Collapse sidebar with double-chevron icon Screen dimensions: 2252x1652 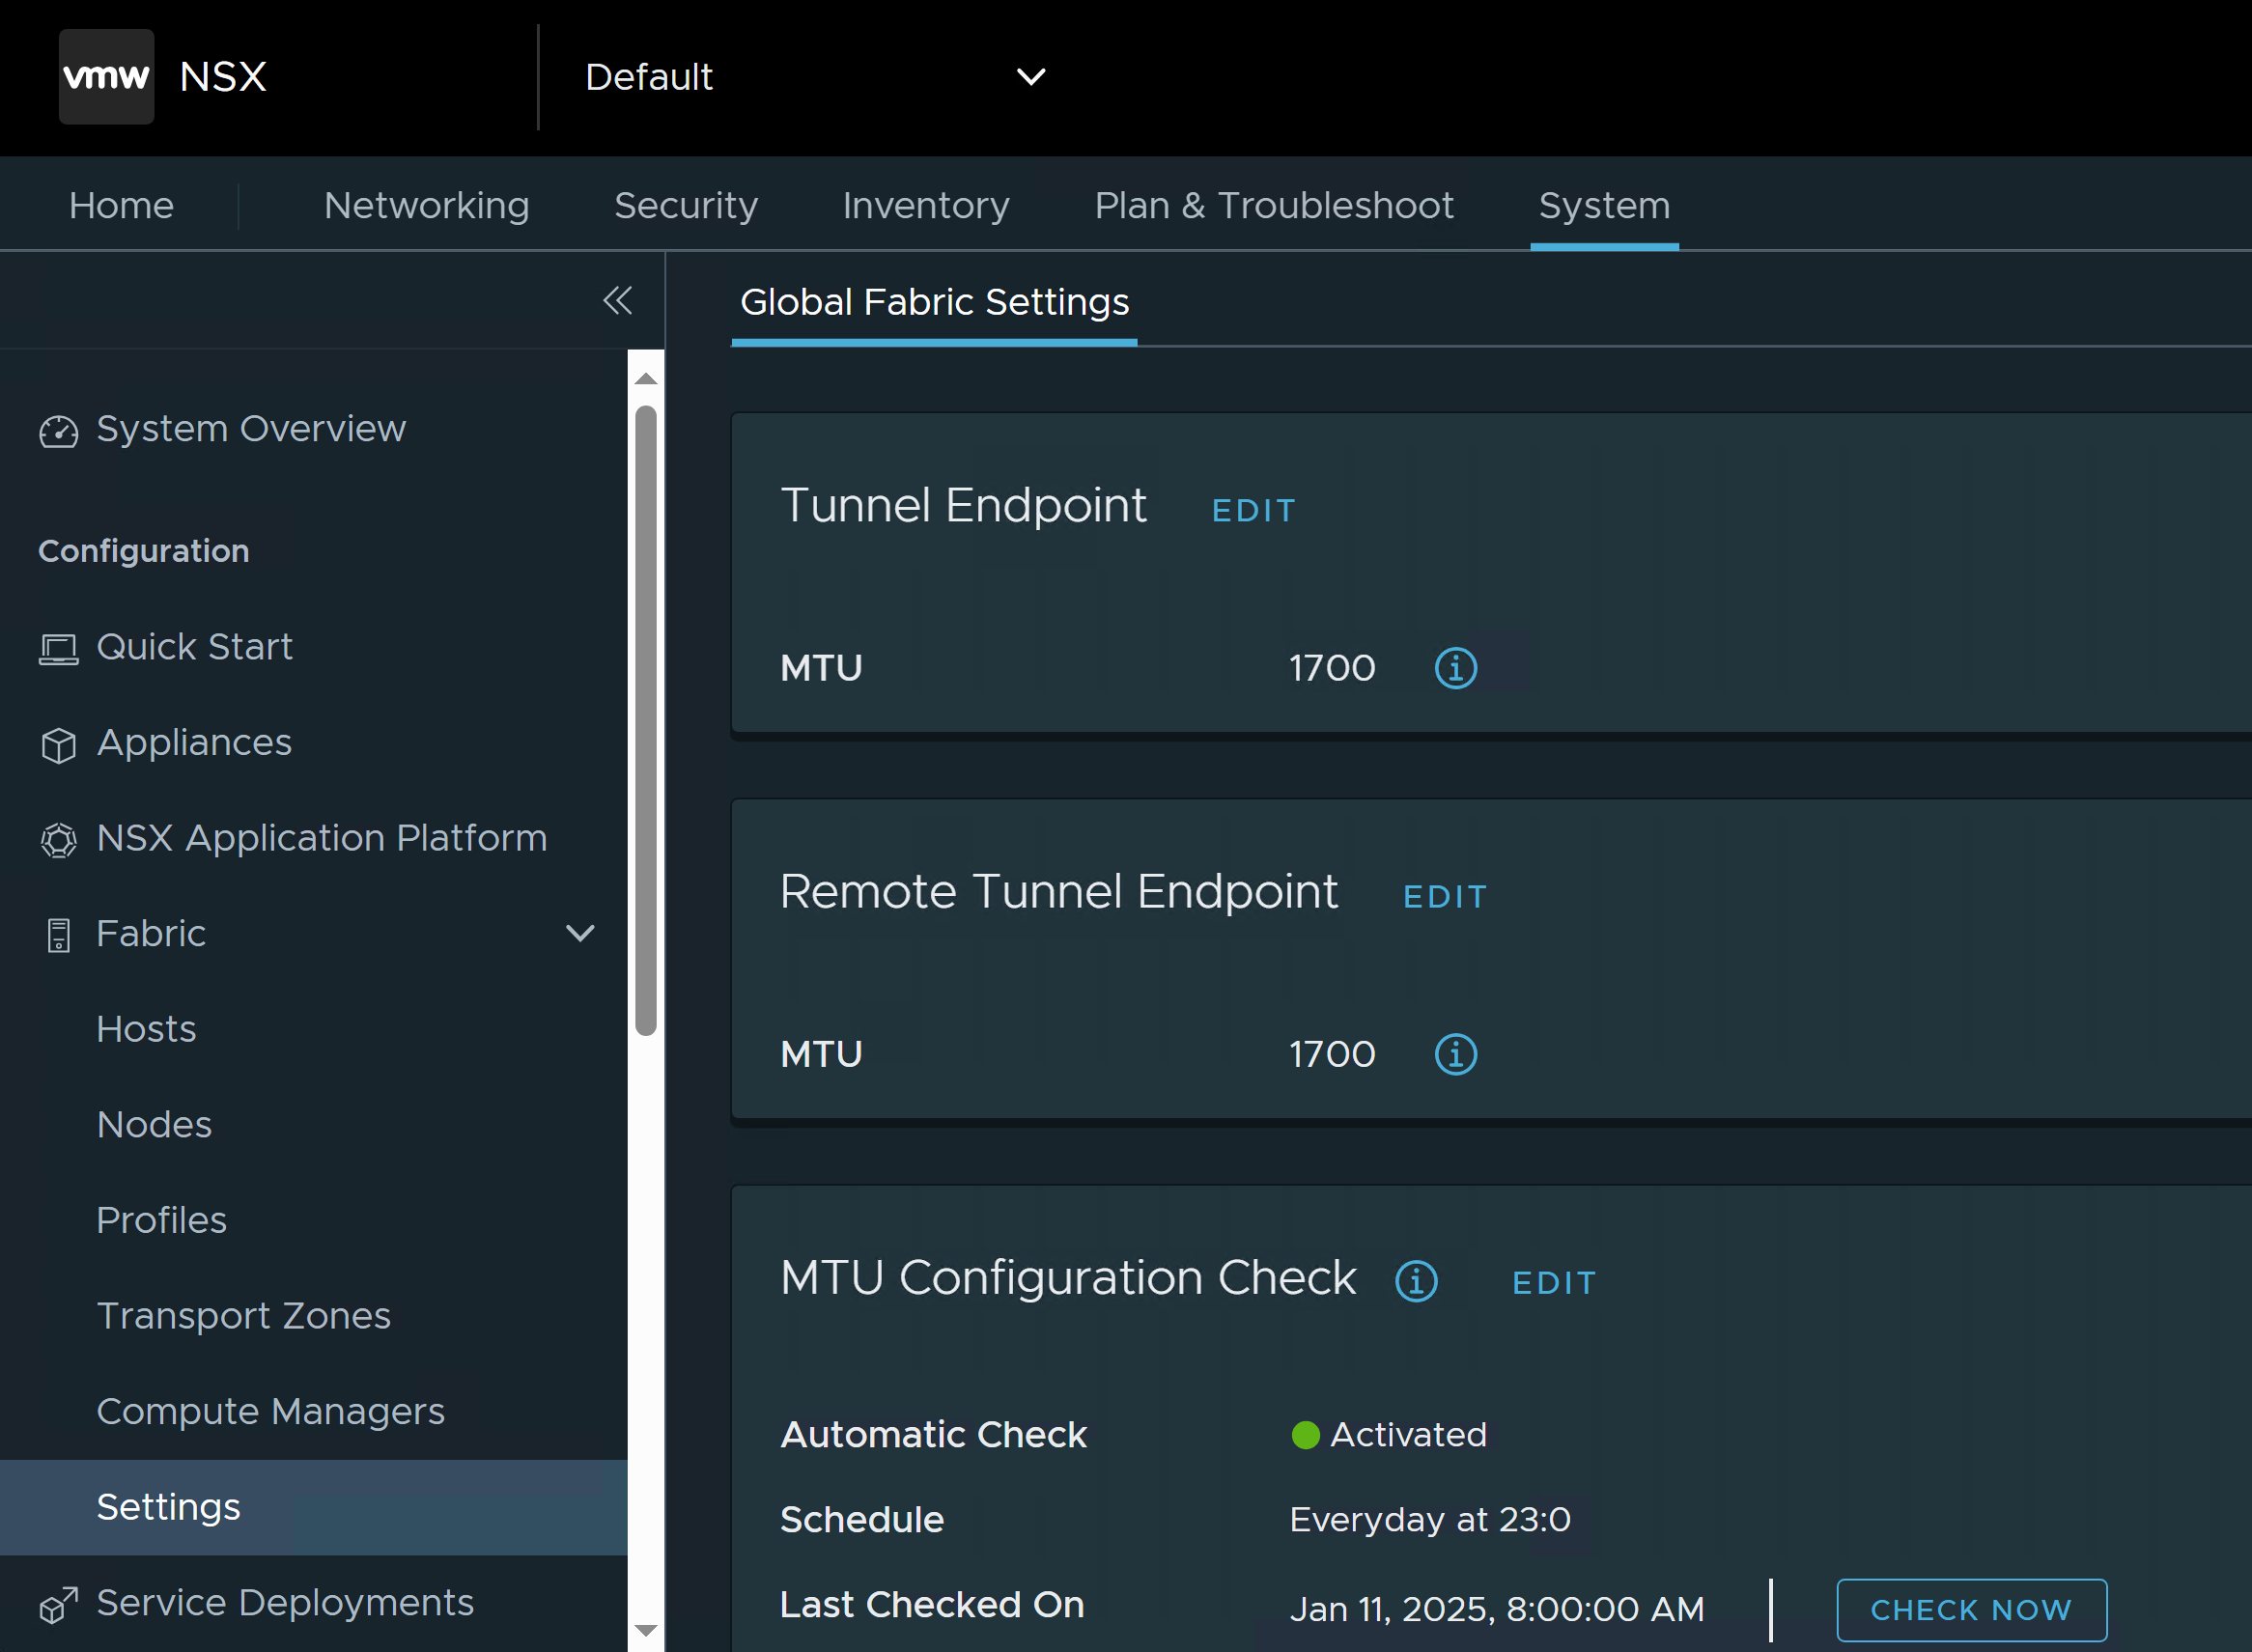point(617,300)
